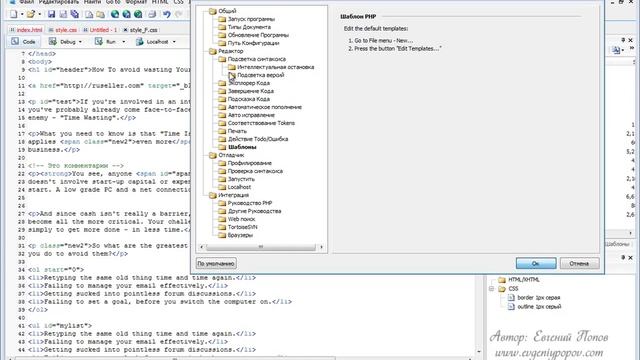Open the Run dropdown arrow

pyautogui.click(x=124, y=42)
